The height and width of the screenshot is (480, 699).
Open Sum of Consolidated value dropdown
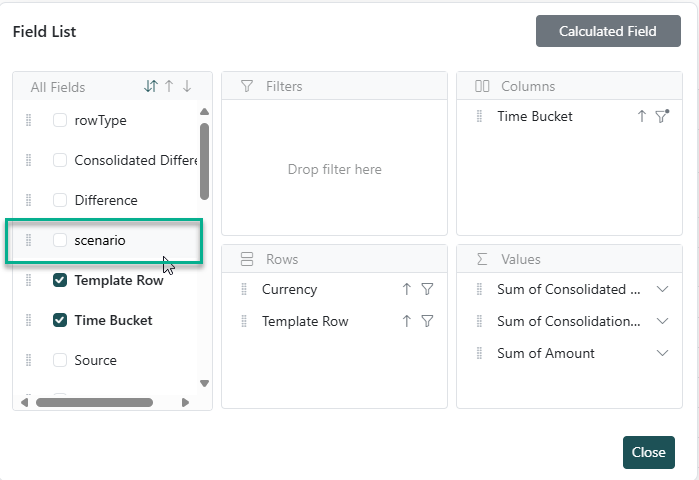[x=662, y=290]
